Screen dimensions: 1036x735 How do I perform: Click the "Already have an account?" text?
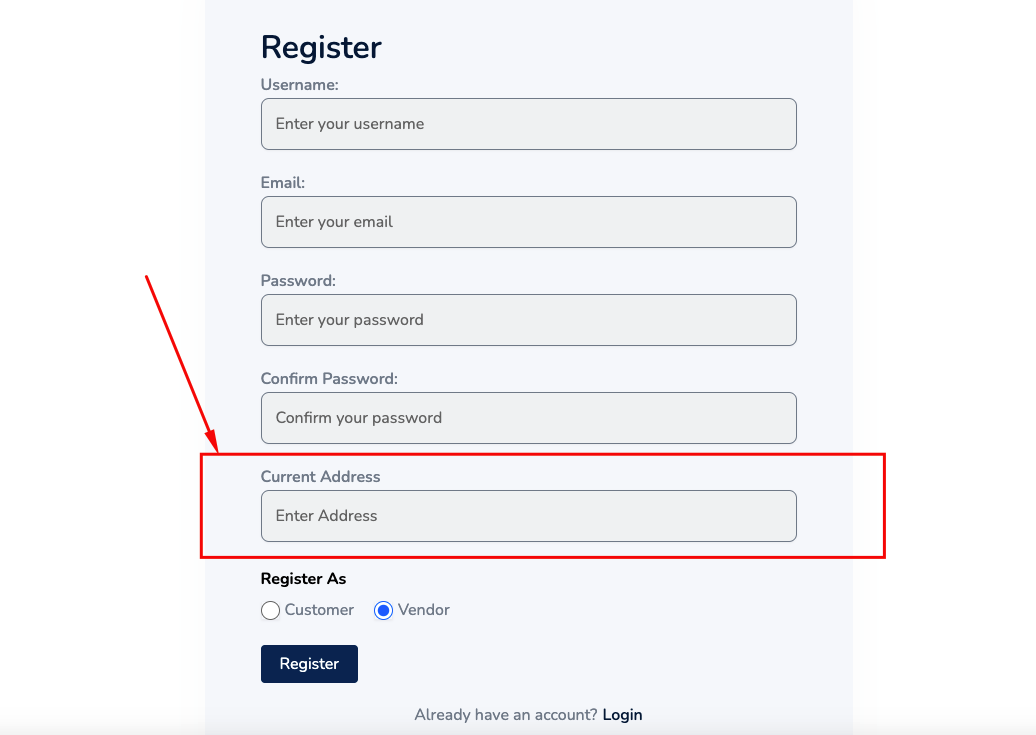click(506, 715)
